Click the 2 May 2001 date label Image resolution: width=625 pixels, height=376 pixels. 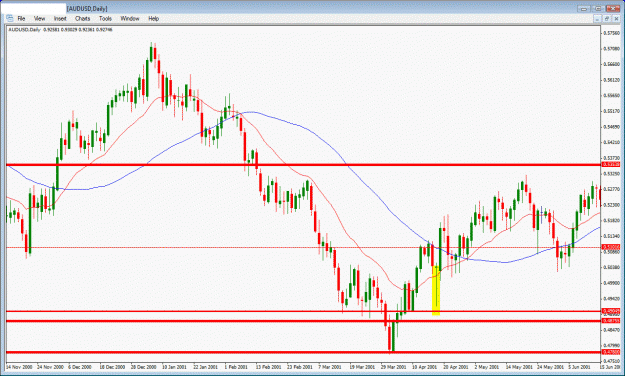click(x=487, y=367)
